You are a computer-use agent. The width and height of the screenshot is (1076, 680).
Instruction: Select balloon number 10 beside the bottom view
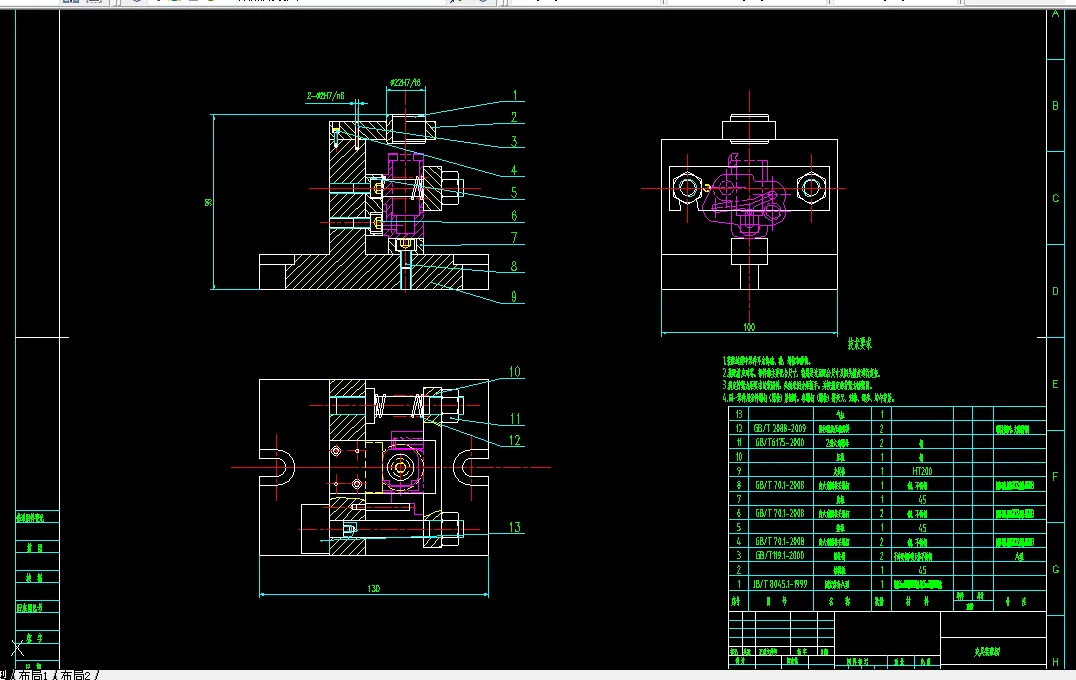tap(515, 372)
